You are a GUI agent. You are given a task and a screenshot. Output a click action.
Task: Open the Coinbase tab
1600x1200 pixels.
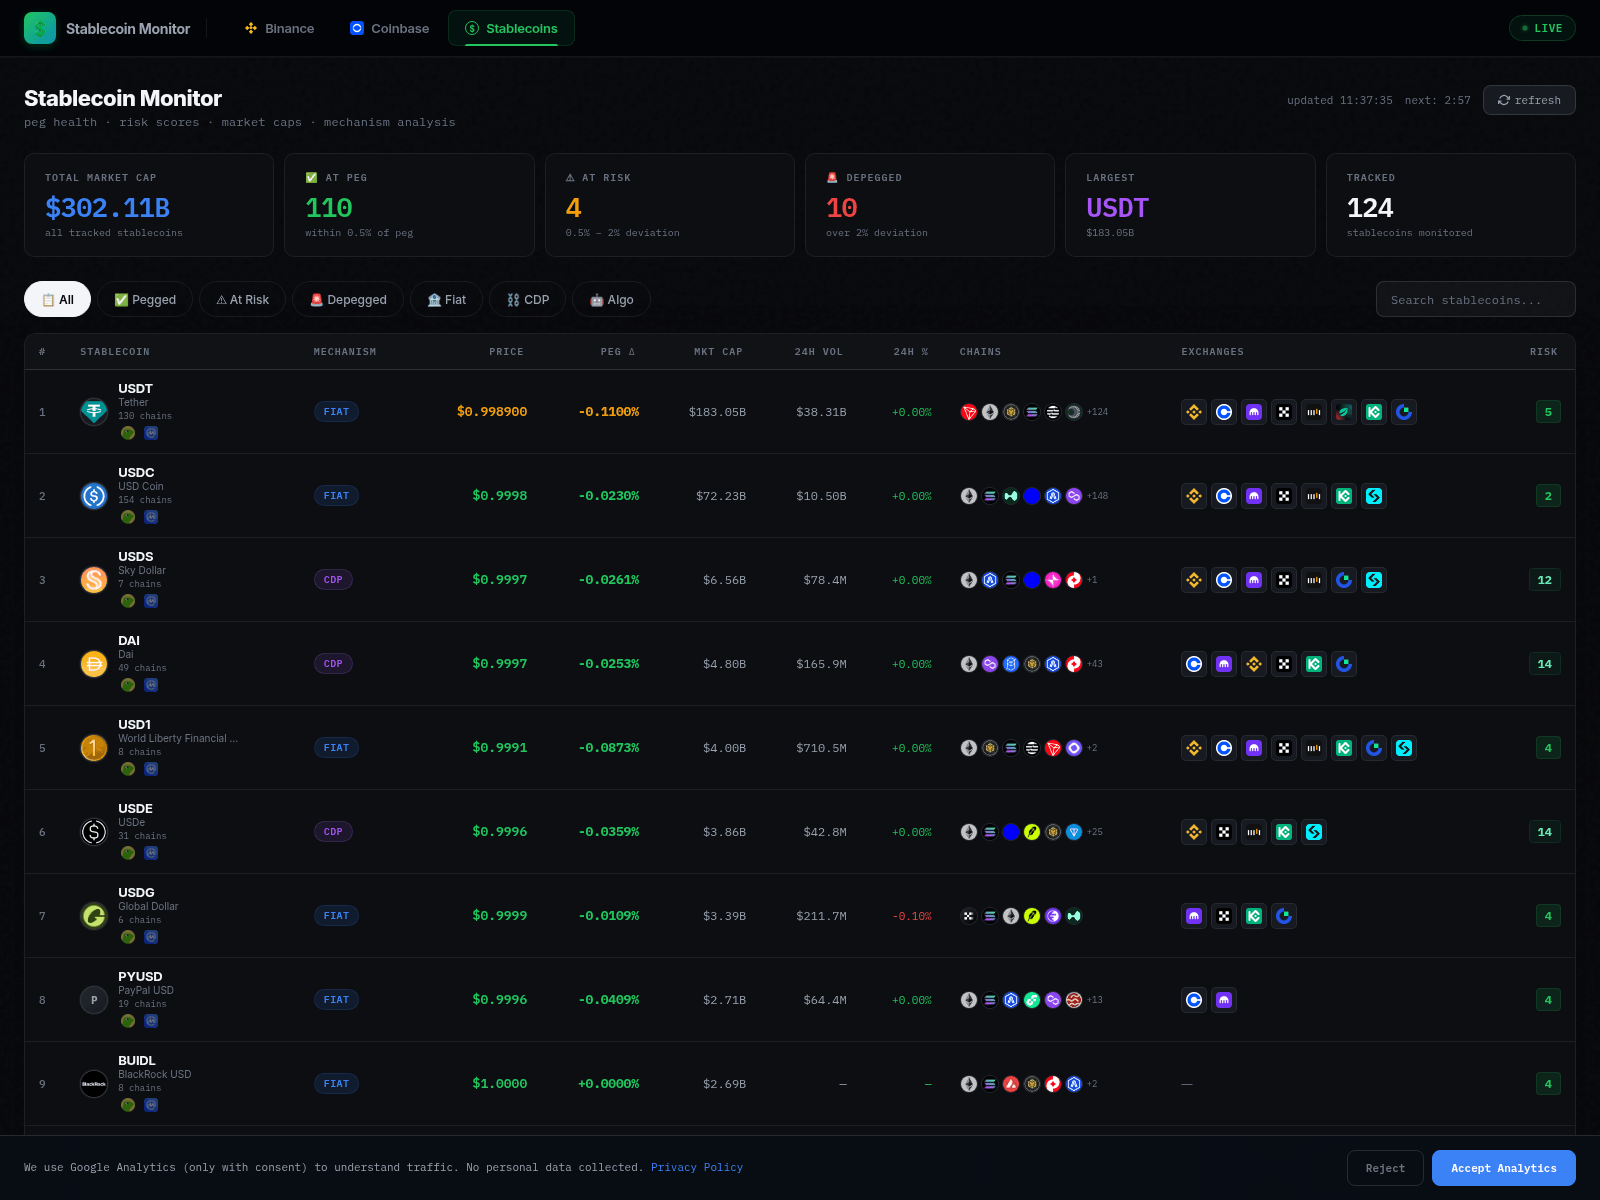click(x=390, y=28)
